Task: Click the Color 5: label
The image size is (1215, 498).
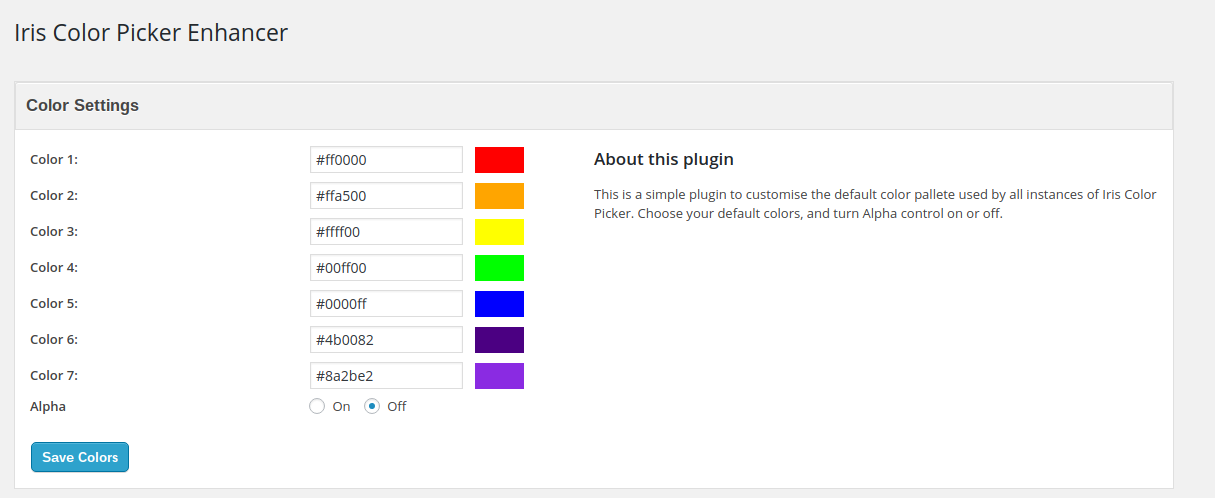Action: point(54,304)
